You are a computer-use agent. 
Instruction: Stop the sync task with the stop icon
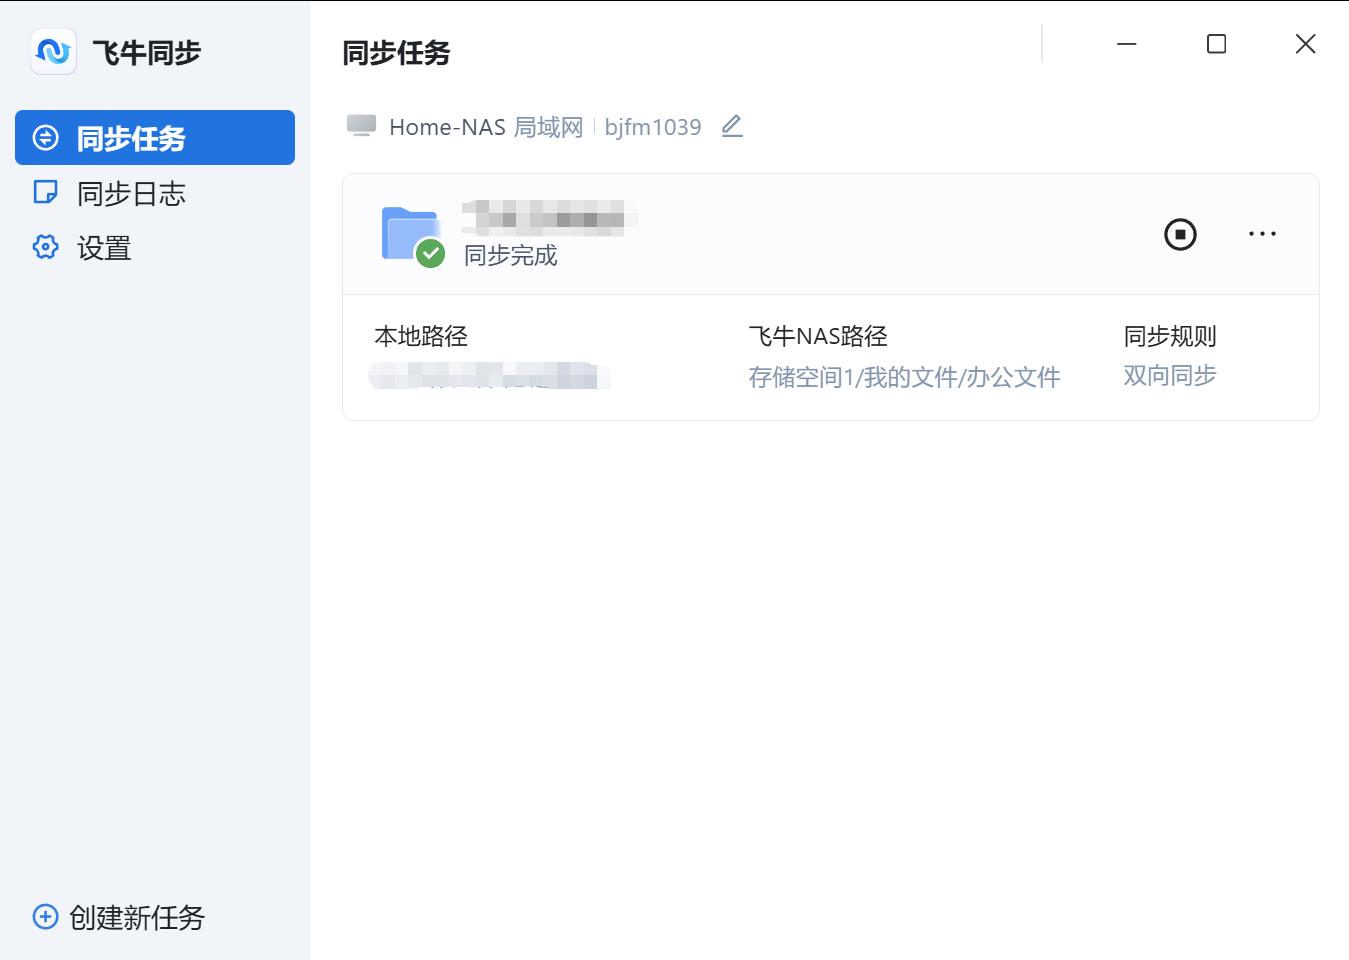coord(1180,234)
